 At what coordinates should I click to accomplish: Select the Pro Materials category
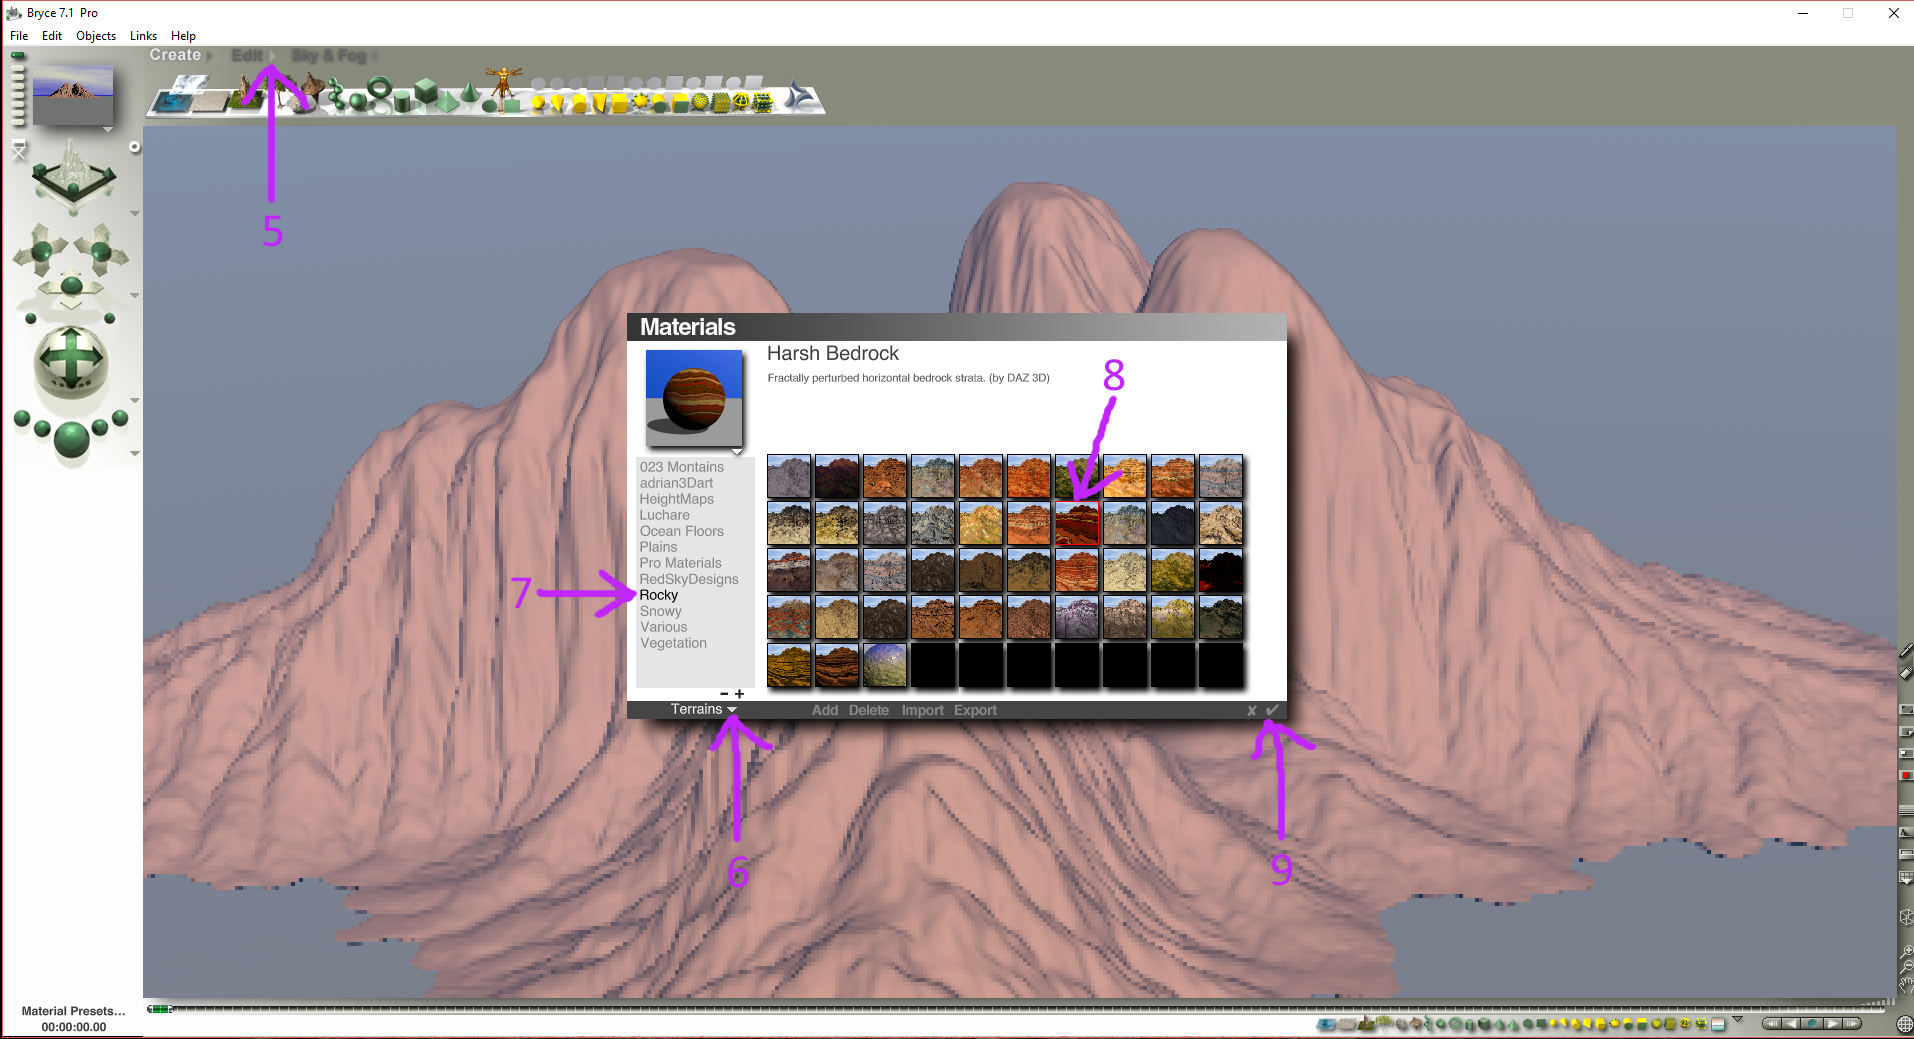(681, 563)
